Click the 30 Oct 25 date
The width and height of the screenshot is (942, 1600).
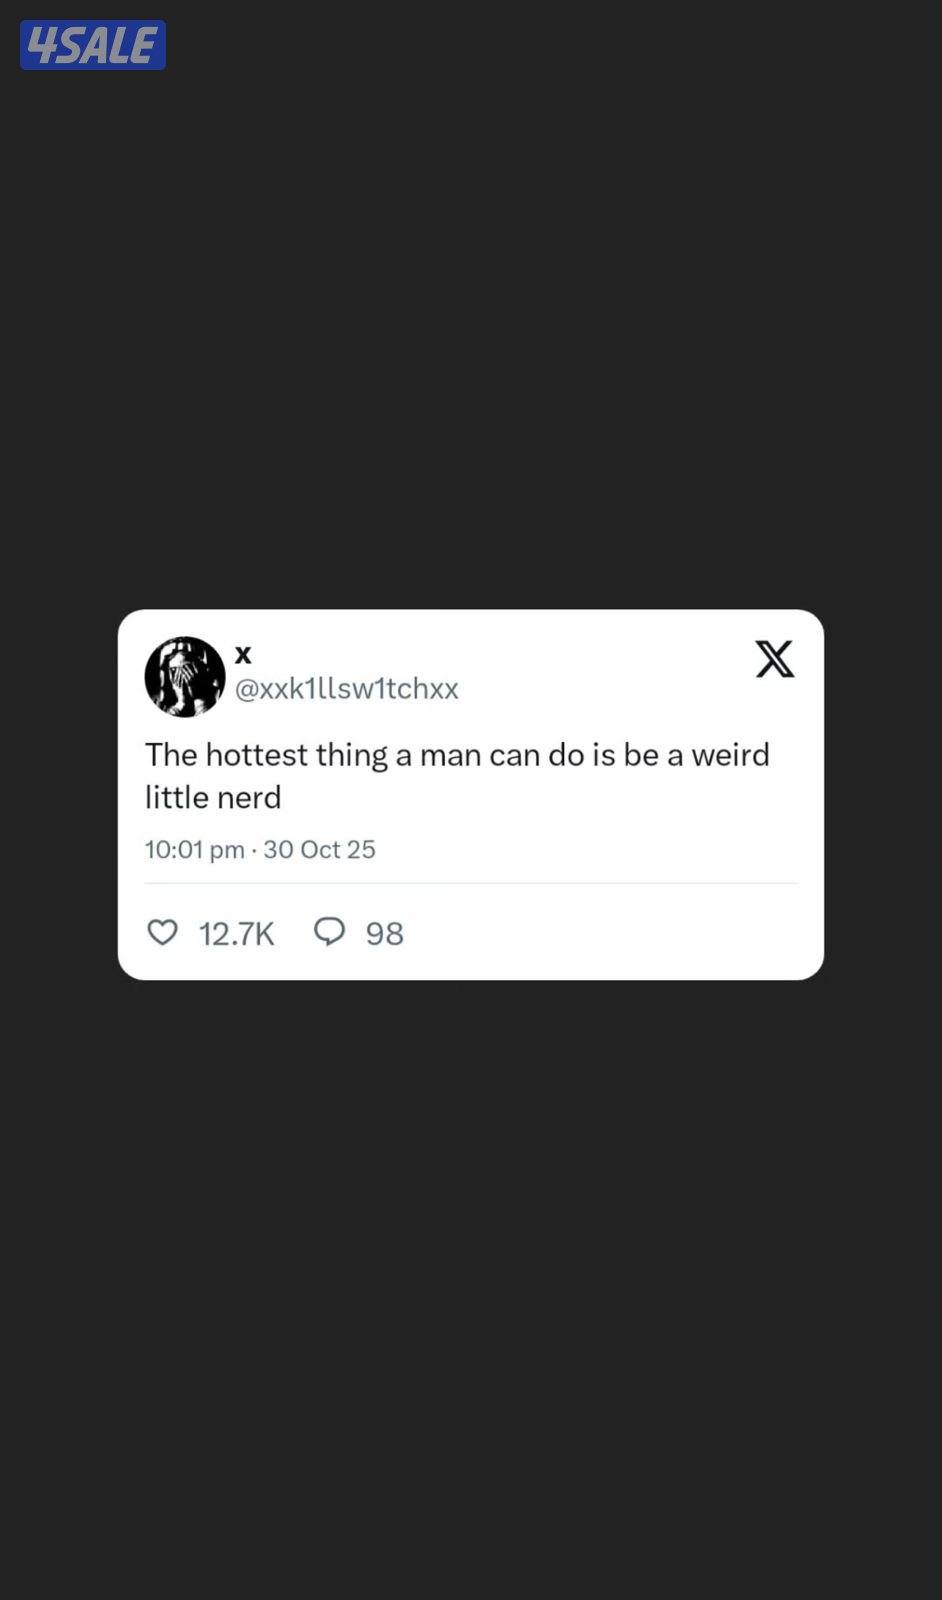tap(319, 849)
